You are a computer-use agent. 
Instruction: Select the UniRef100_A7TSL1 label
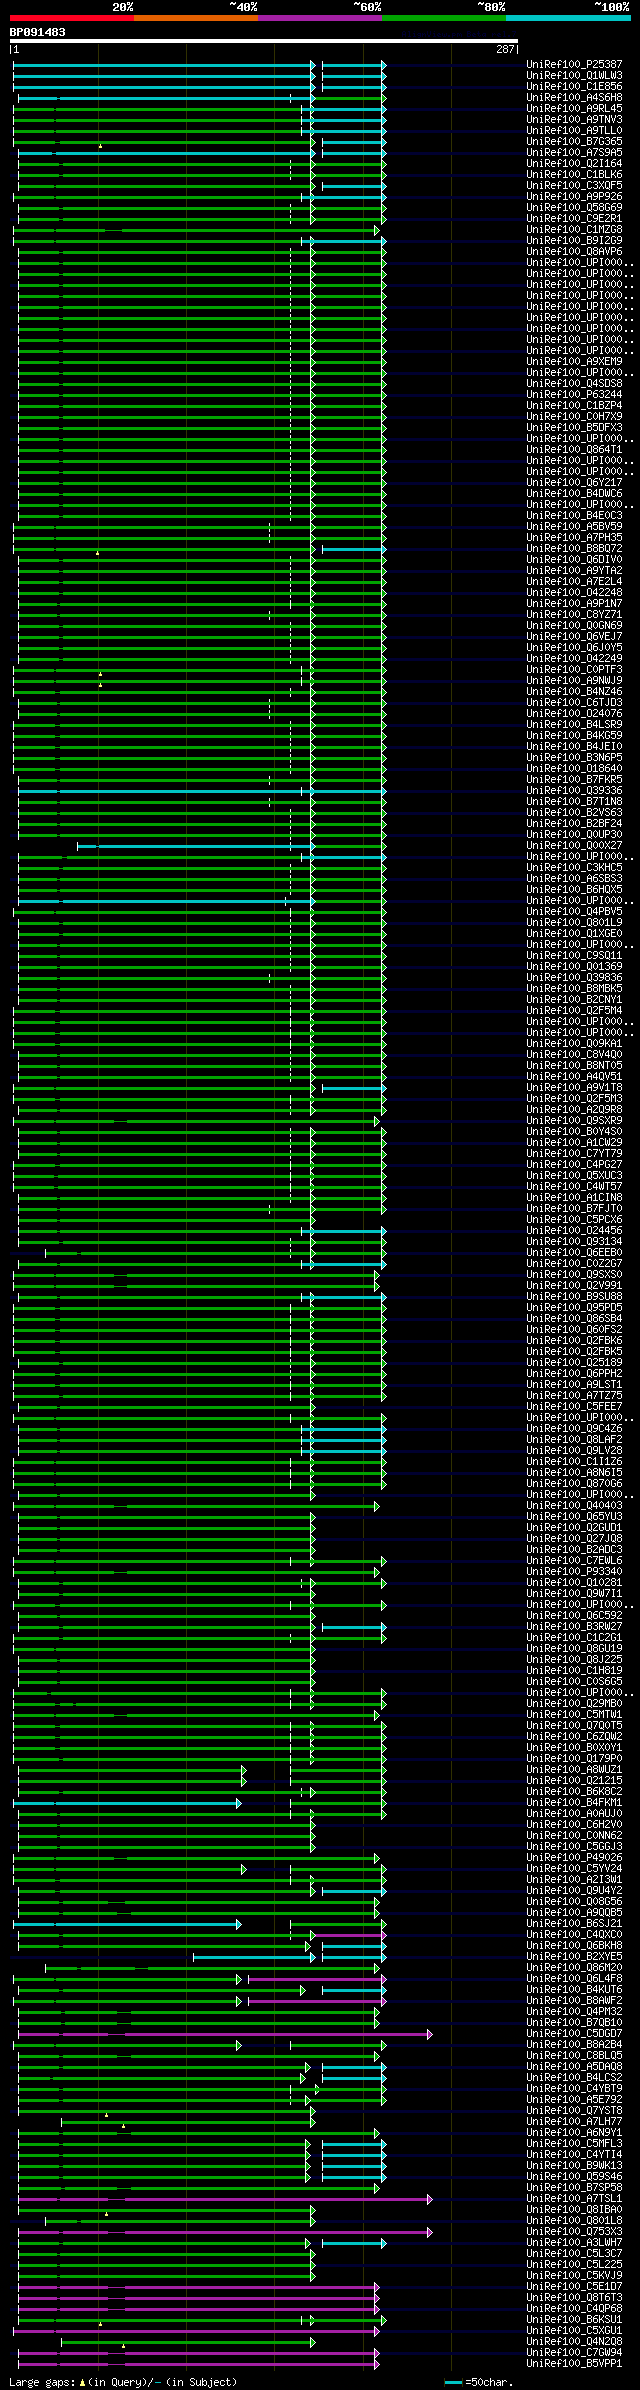[x=574, y=2199]
